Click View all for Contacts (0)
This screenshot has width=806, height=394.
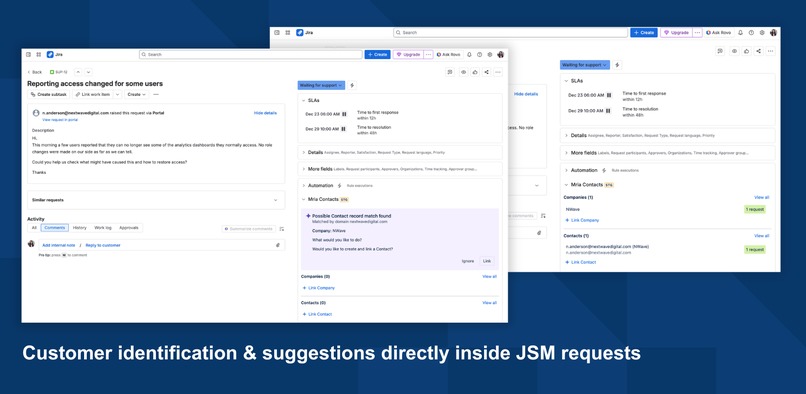[x=489, y=303]
